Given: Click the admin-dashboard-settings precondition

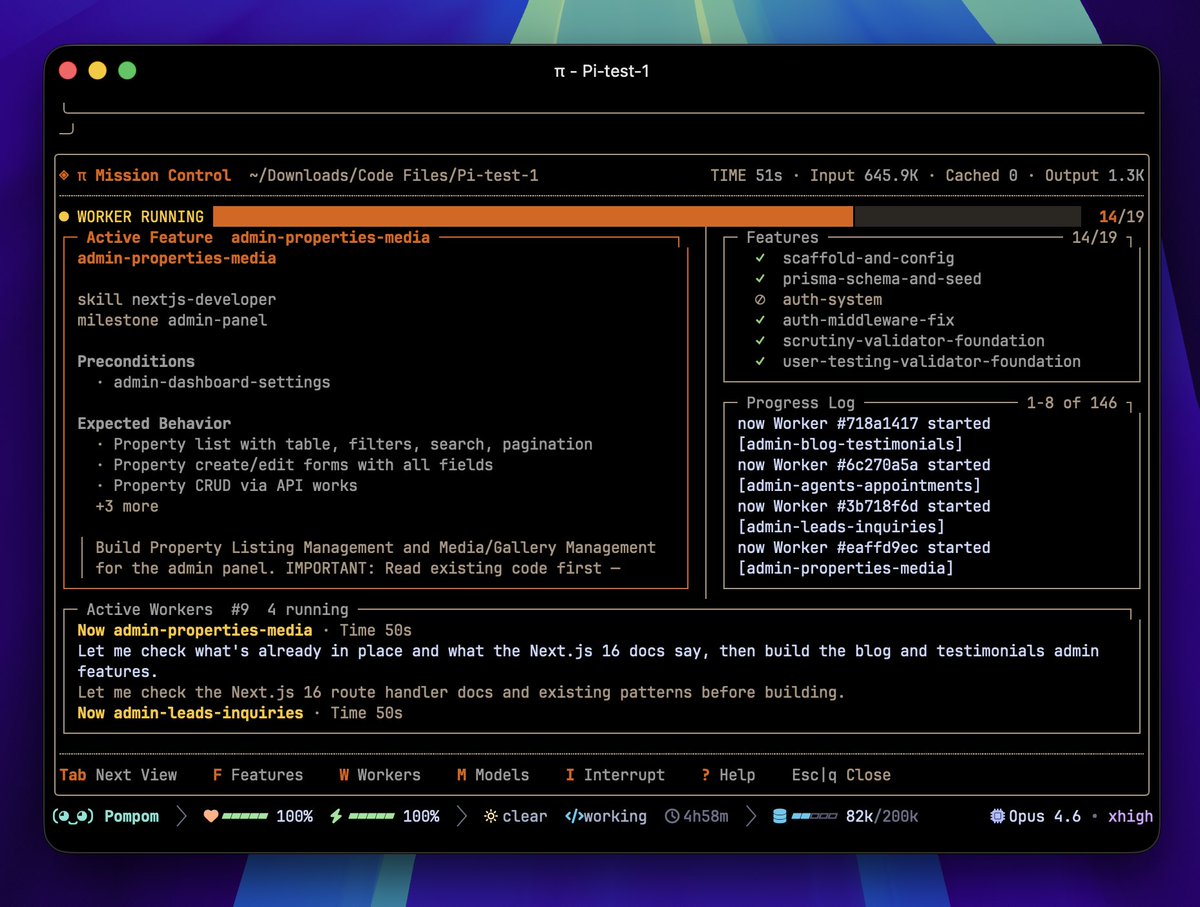Looking at the screenshot, I should pyautogui.click(x=221, y=382).
